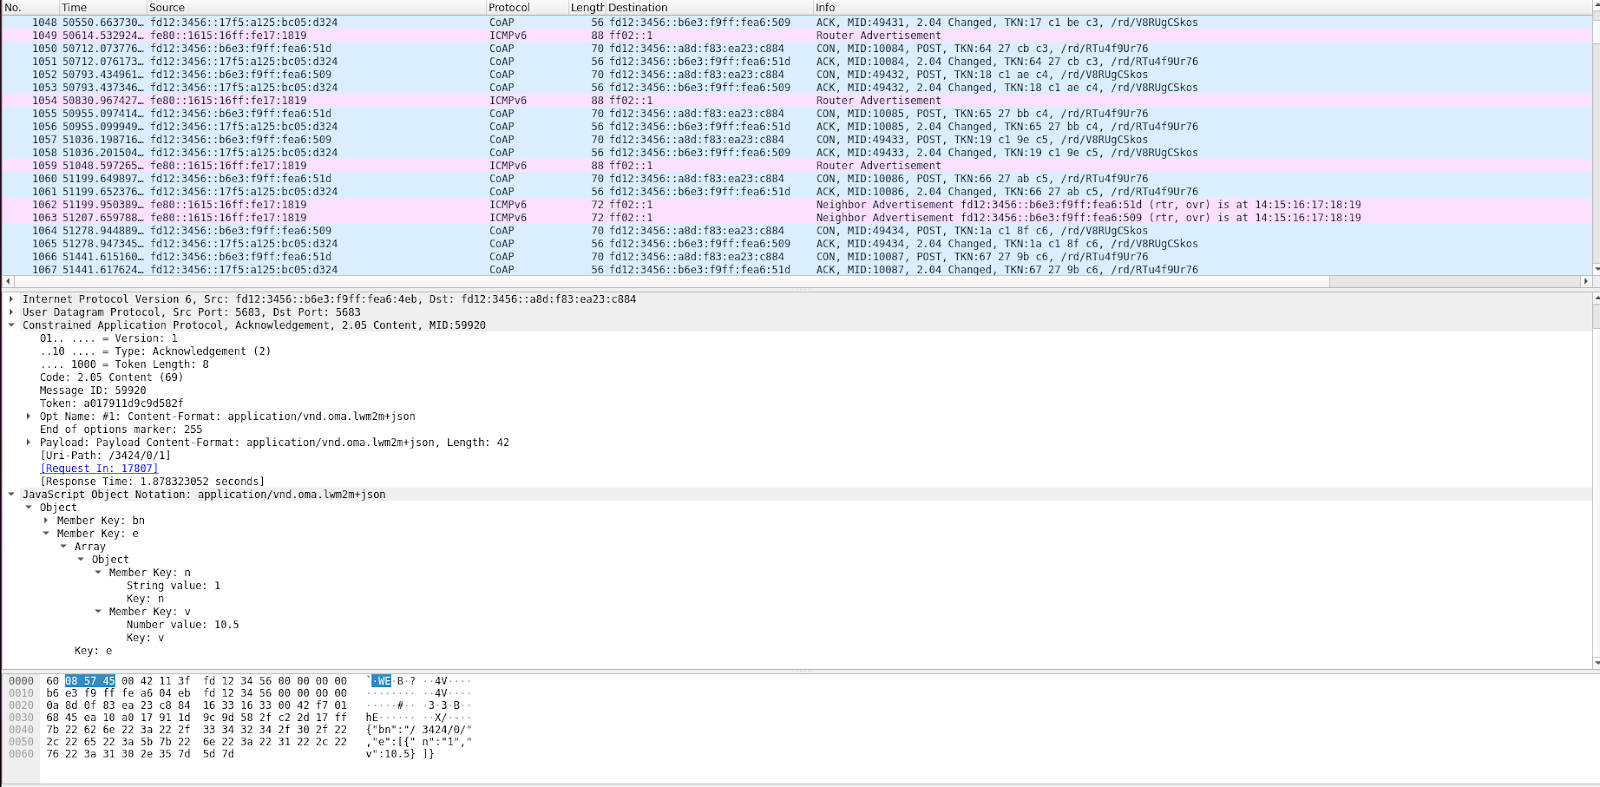1600x787 pixels.
Task: Select packet 1060 CON MID:10086
Action: (796, 178)
